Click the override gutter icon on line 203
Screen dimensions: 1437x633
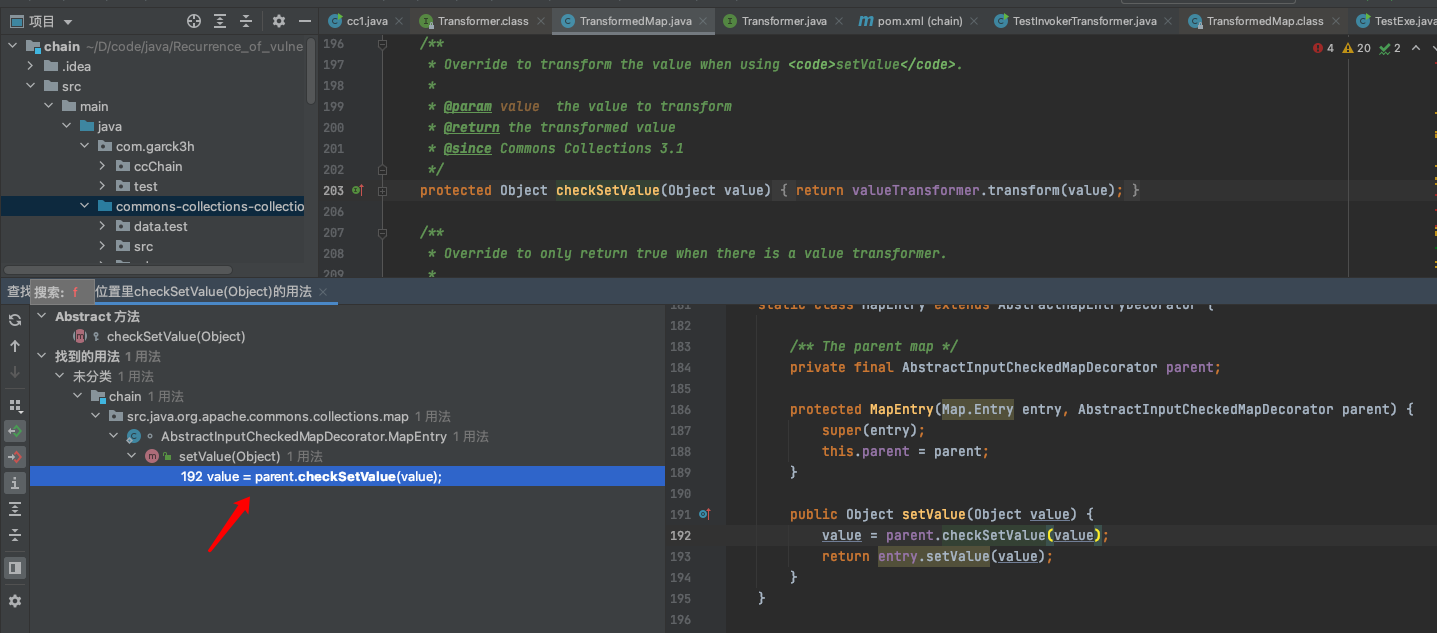point(358,190)
